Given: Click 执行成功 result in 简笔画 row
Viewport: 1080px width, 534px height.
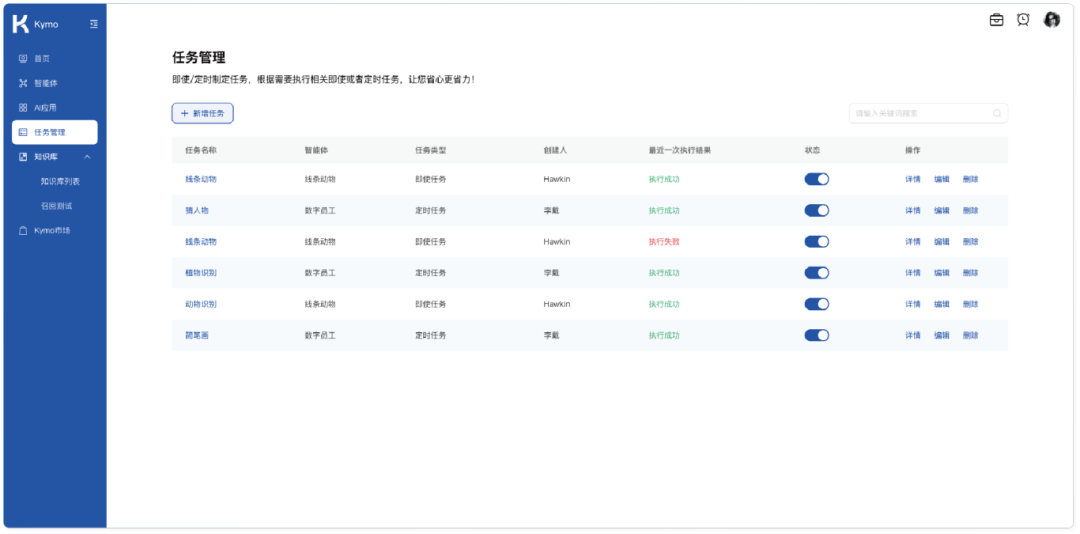Looking at the screenshot, I should [x=664, y=336].
